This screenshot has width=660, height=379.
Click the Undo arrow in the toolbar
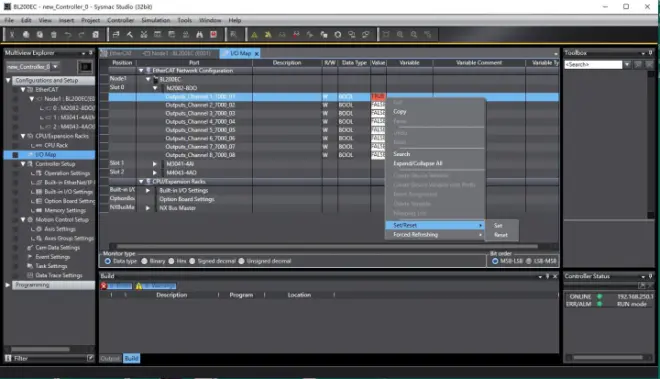pyautogui.click(x=67, y=35)
